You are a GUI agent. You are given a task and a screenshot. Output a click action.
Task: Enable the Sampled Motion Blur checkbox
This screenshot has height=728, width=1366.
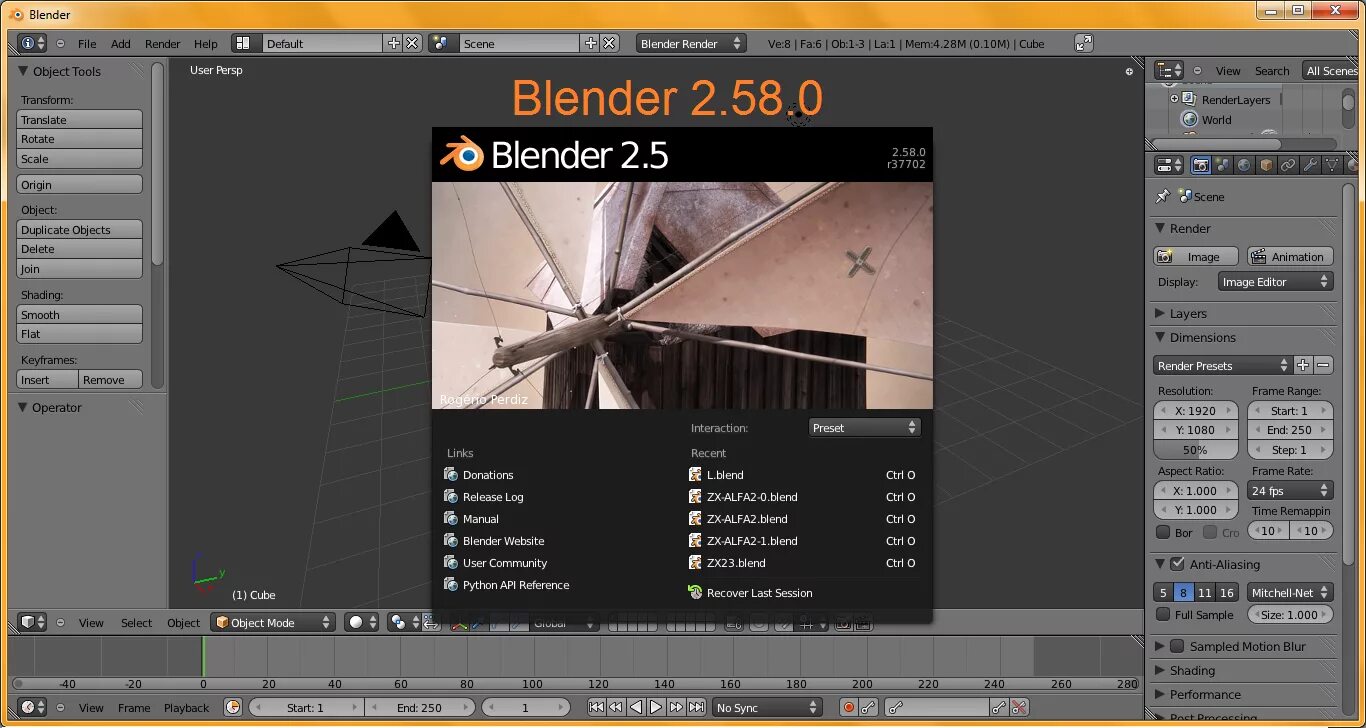pyautogui.click(x=1177, y=646)
